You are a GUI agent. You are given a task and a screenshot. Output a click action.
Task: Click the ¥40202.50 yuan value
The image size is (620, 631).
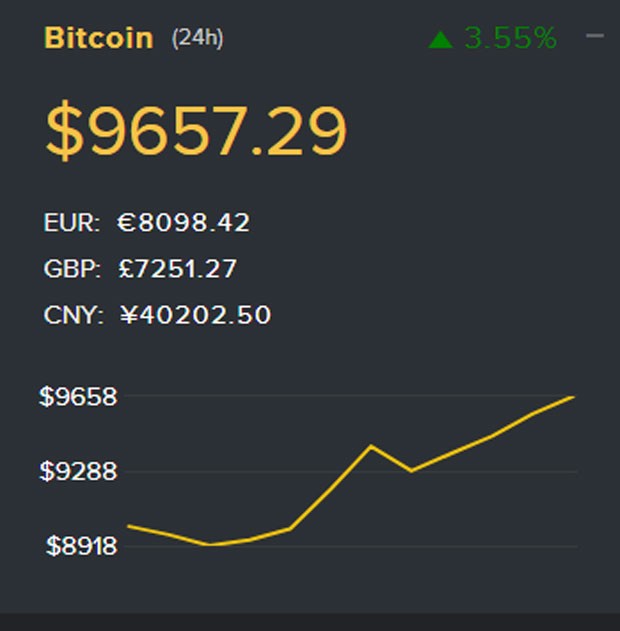coord(195,315)
